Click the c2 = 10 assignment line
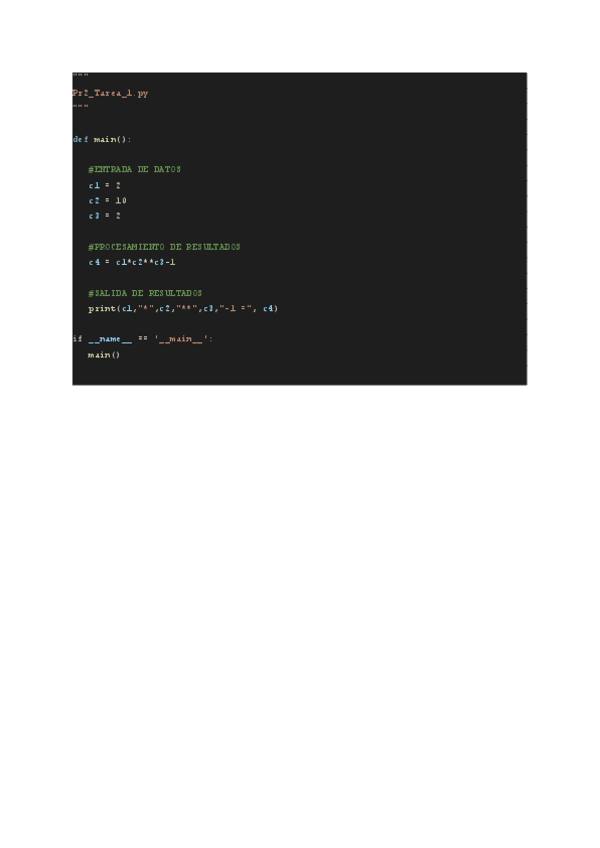Viewport: 600px width, 848px height. pyautogui.click(x=107, y=200)
